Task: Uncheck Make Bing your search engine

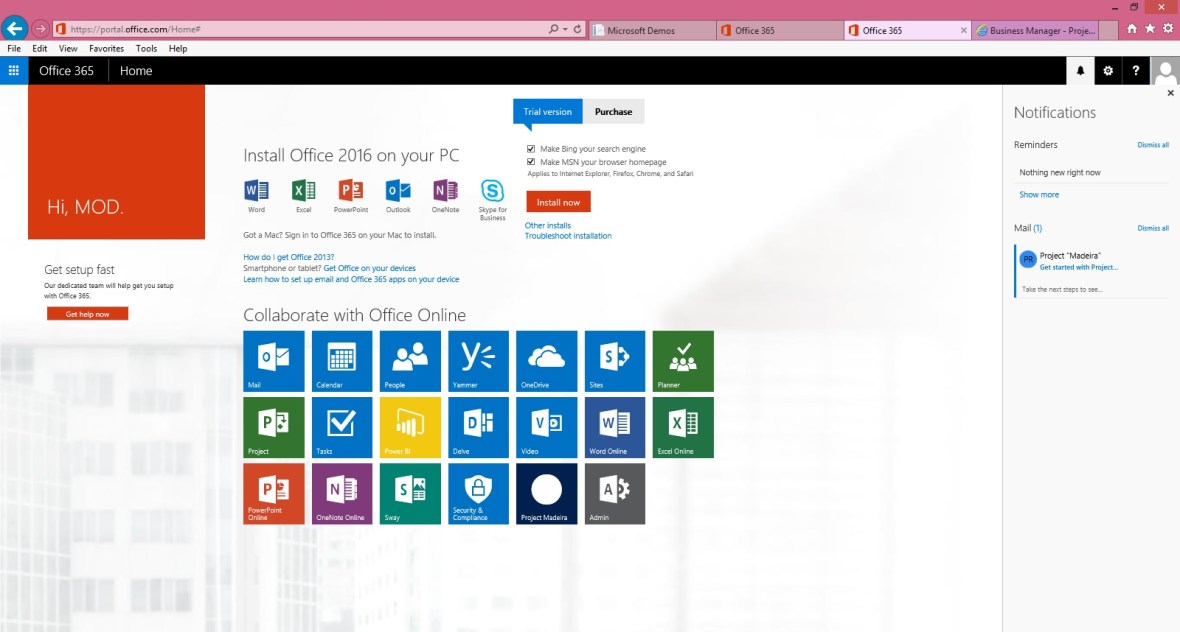Action: tap(531, 149)
